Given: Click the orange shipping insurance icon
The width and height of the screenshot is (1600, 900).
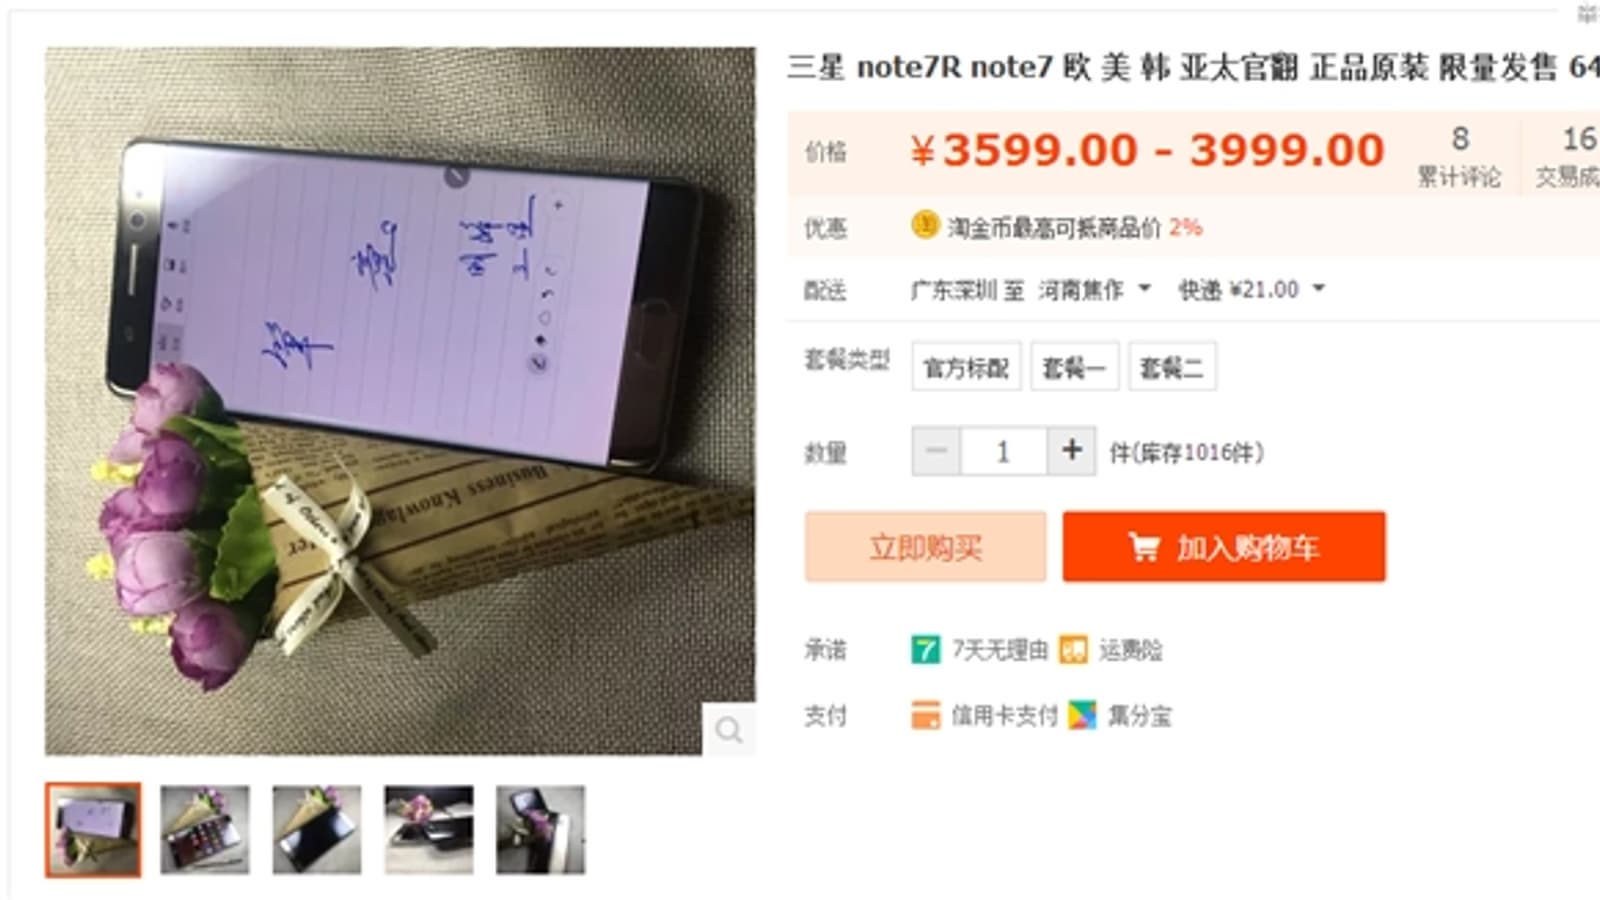Looking at the screenshot, I should pos(1073,650).
